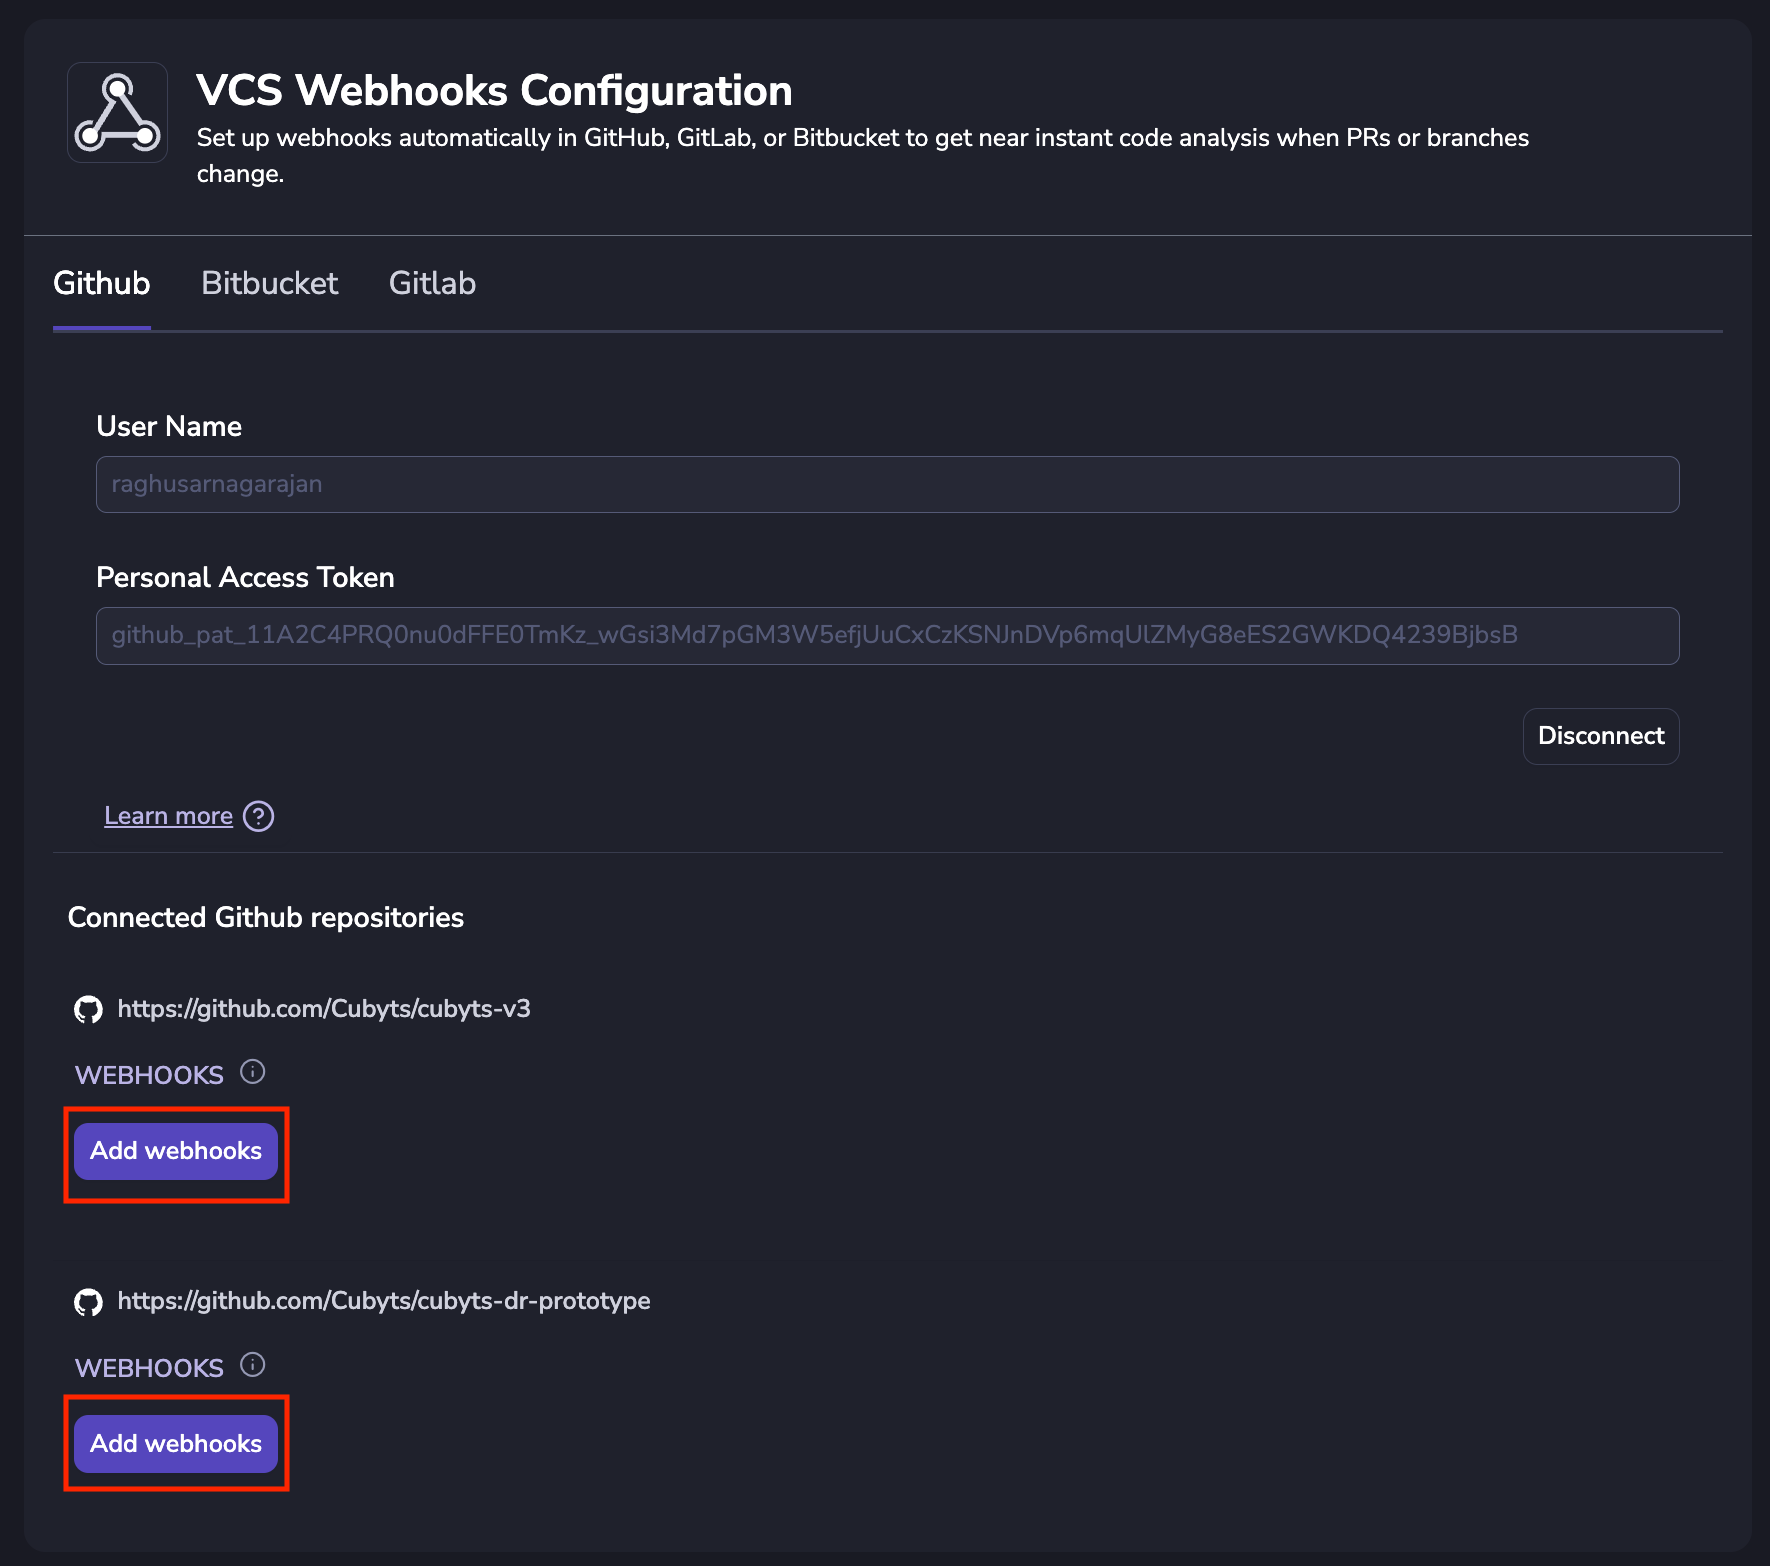
Task: Click GitHub icon beside cubyts-dr-prototype repository
Action: tap(88, 1302)
